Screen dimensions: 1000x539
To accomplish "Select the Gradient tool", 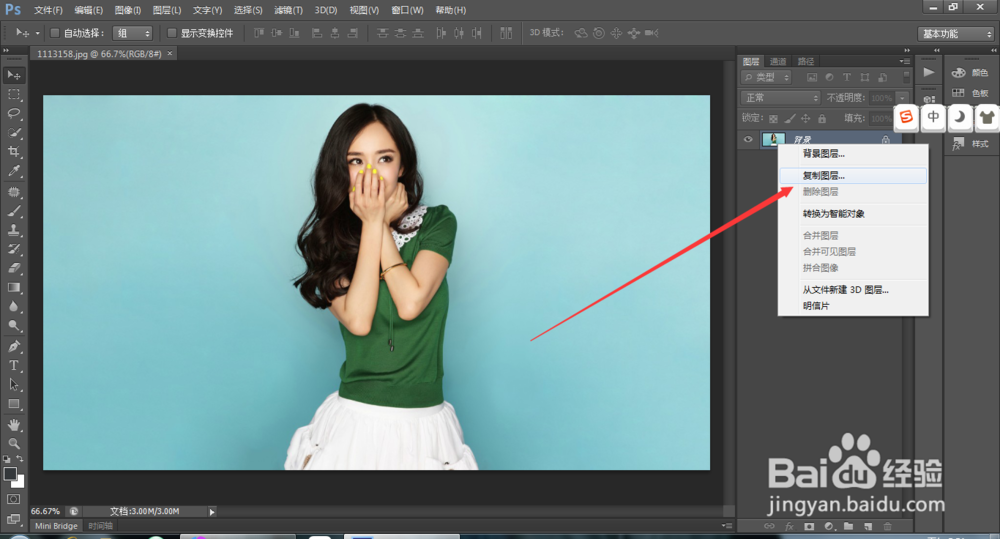I will (13, 288).
